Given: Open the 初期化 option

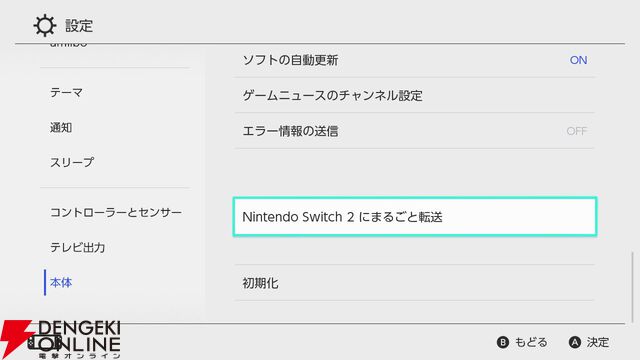Looking at the screenshot, I should coord(414,283).
